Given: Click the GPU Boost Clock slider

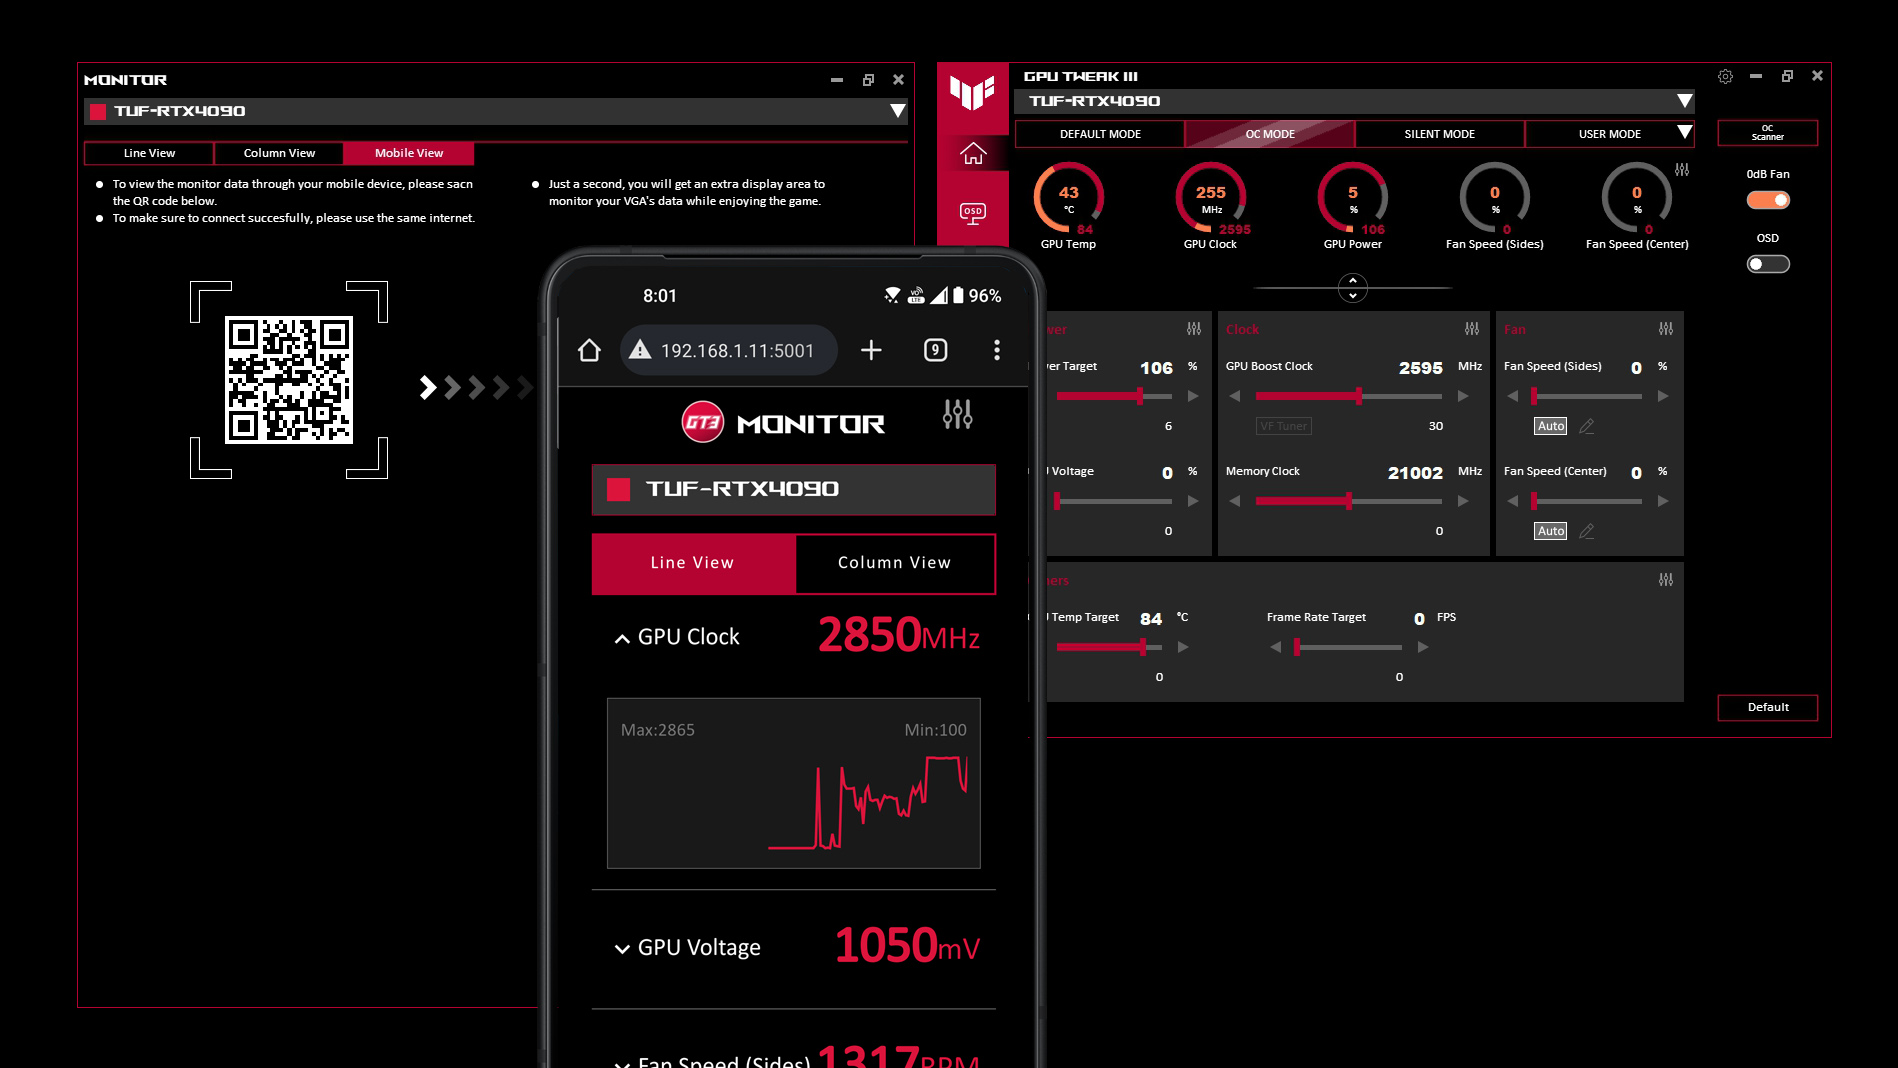Looking at the screenshot, I should click(1348, 397).
